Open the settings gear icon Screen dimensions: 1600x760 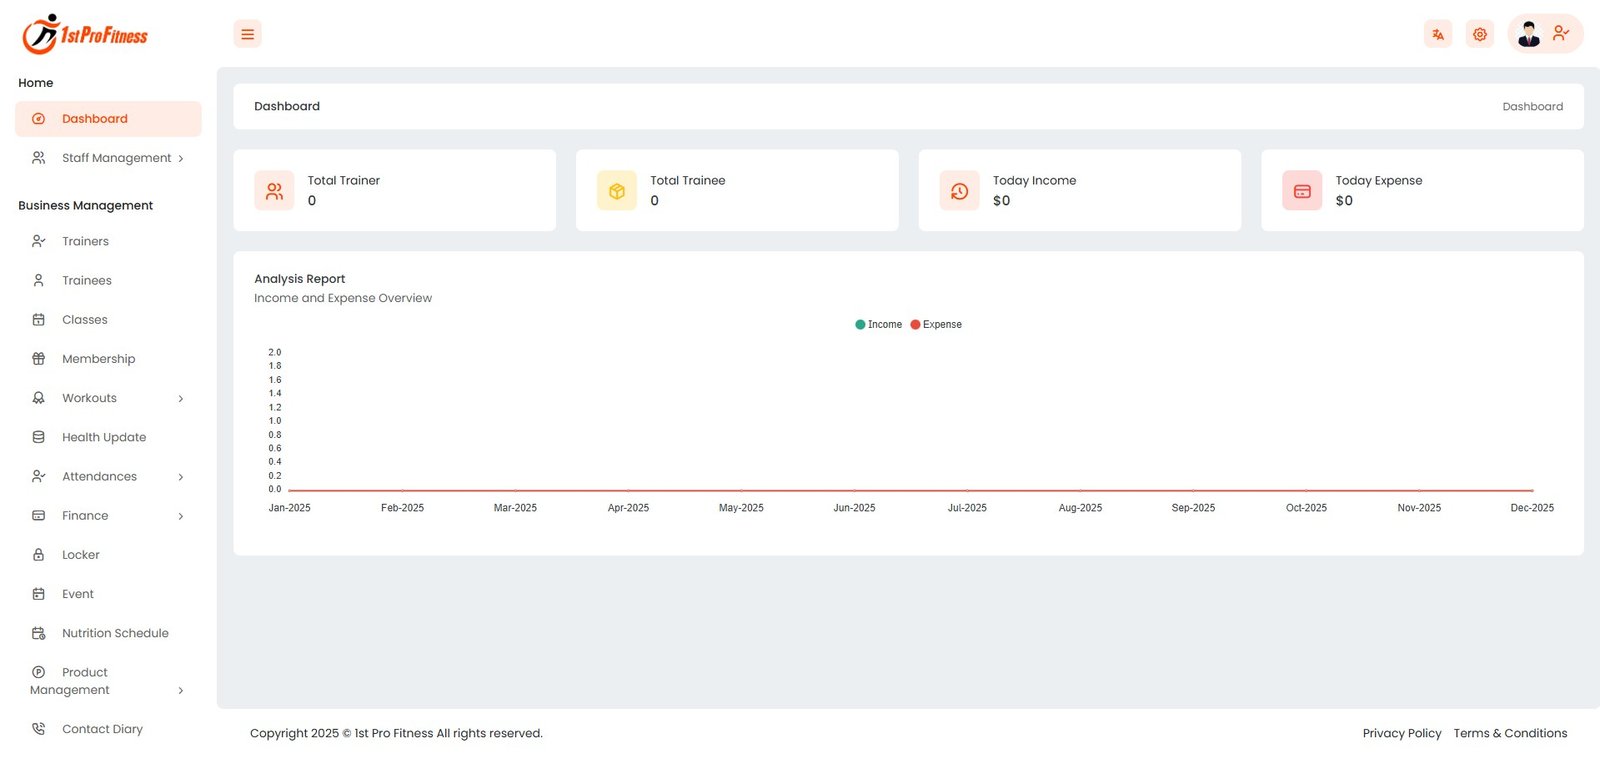[1479, 34]
